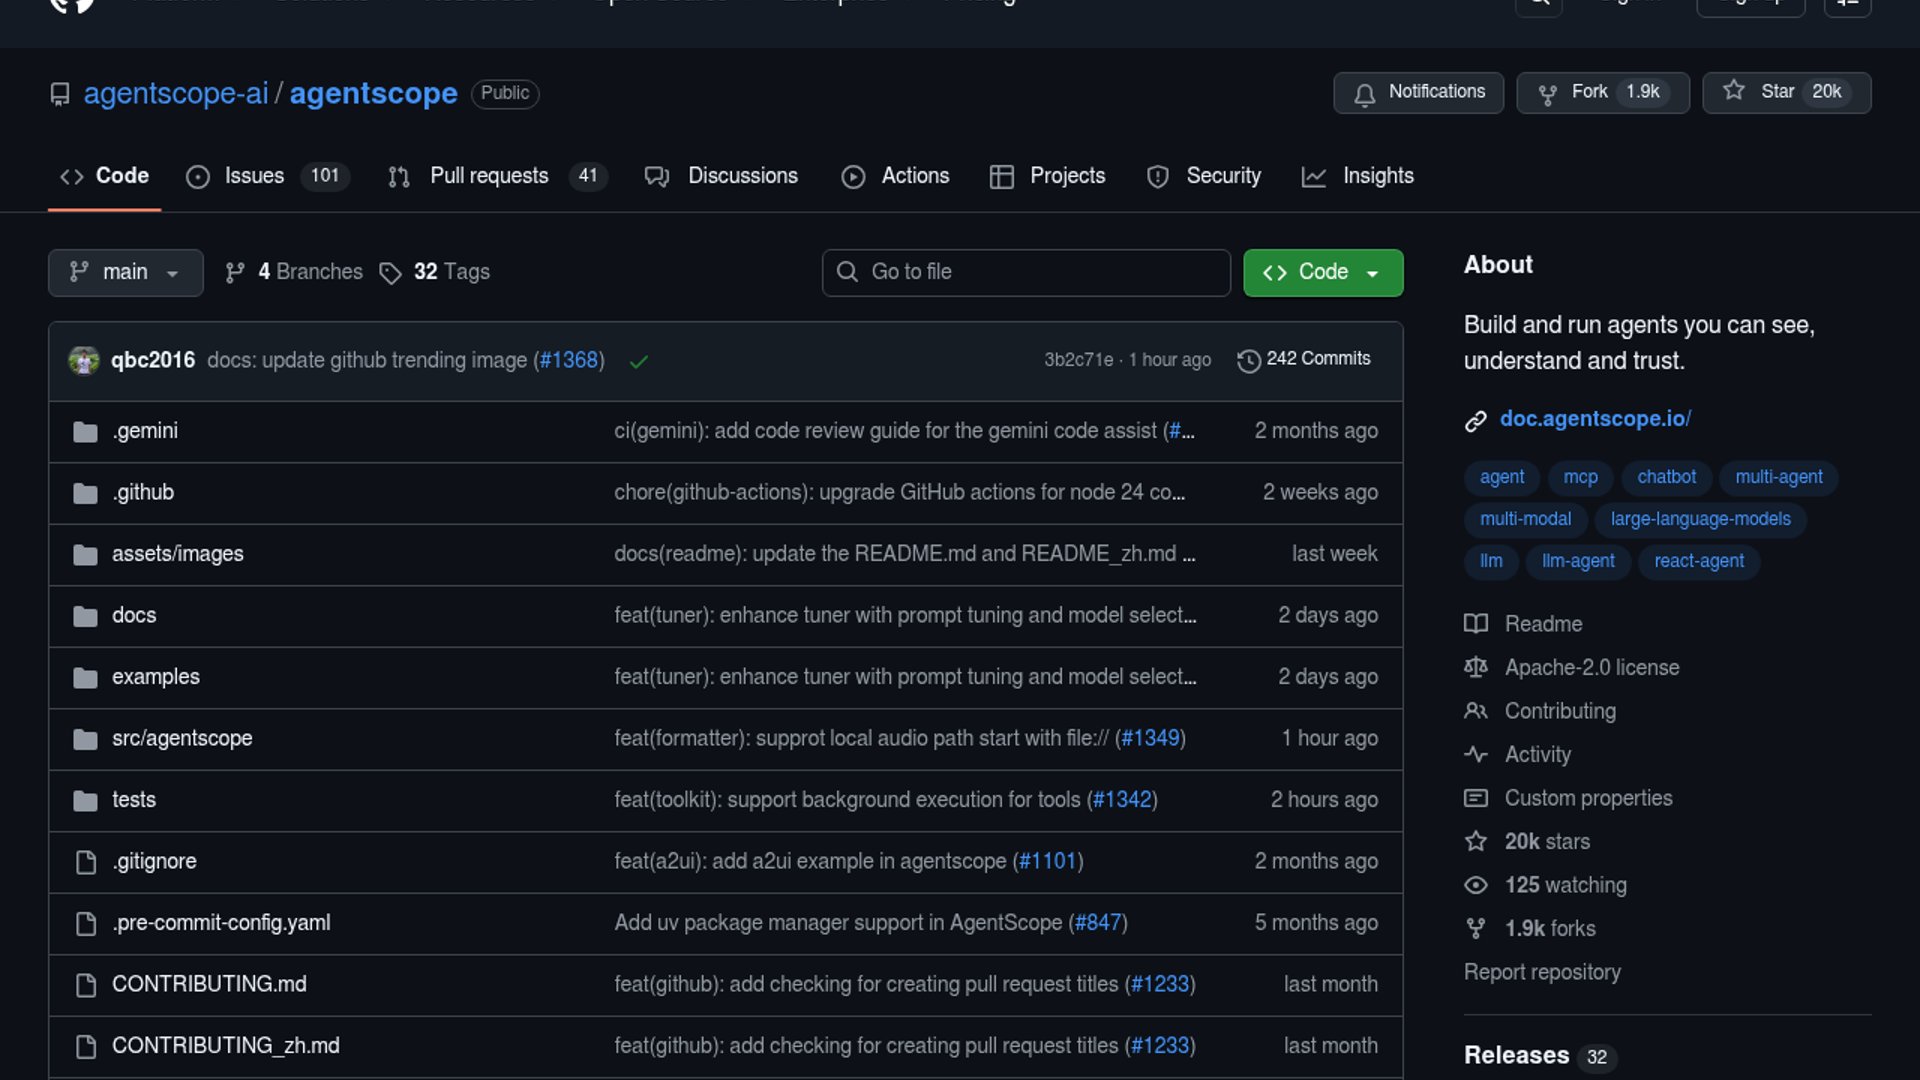Open the Pull requests tab
The image size is (1920, 1080).
point(489,176)
